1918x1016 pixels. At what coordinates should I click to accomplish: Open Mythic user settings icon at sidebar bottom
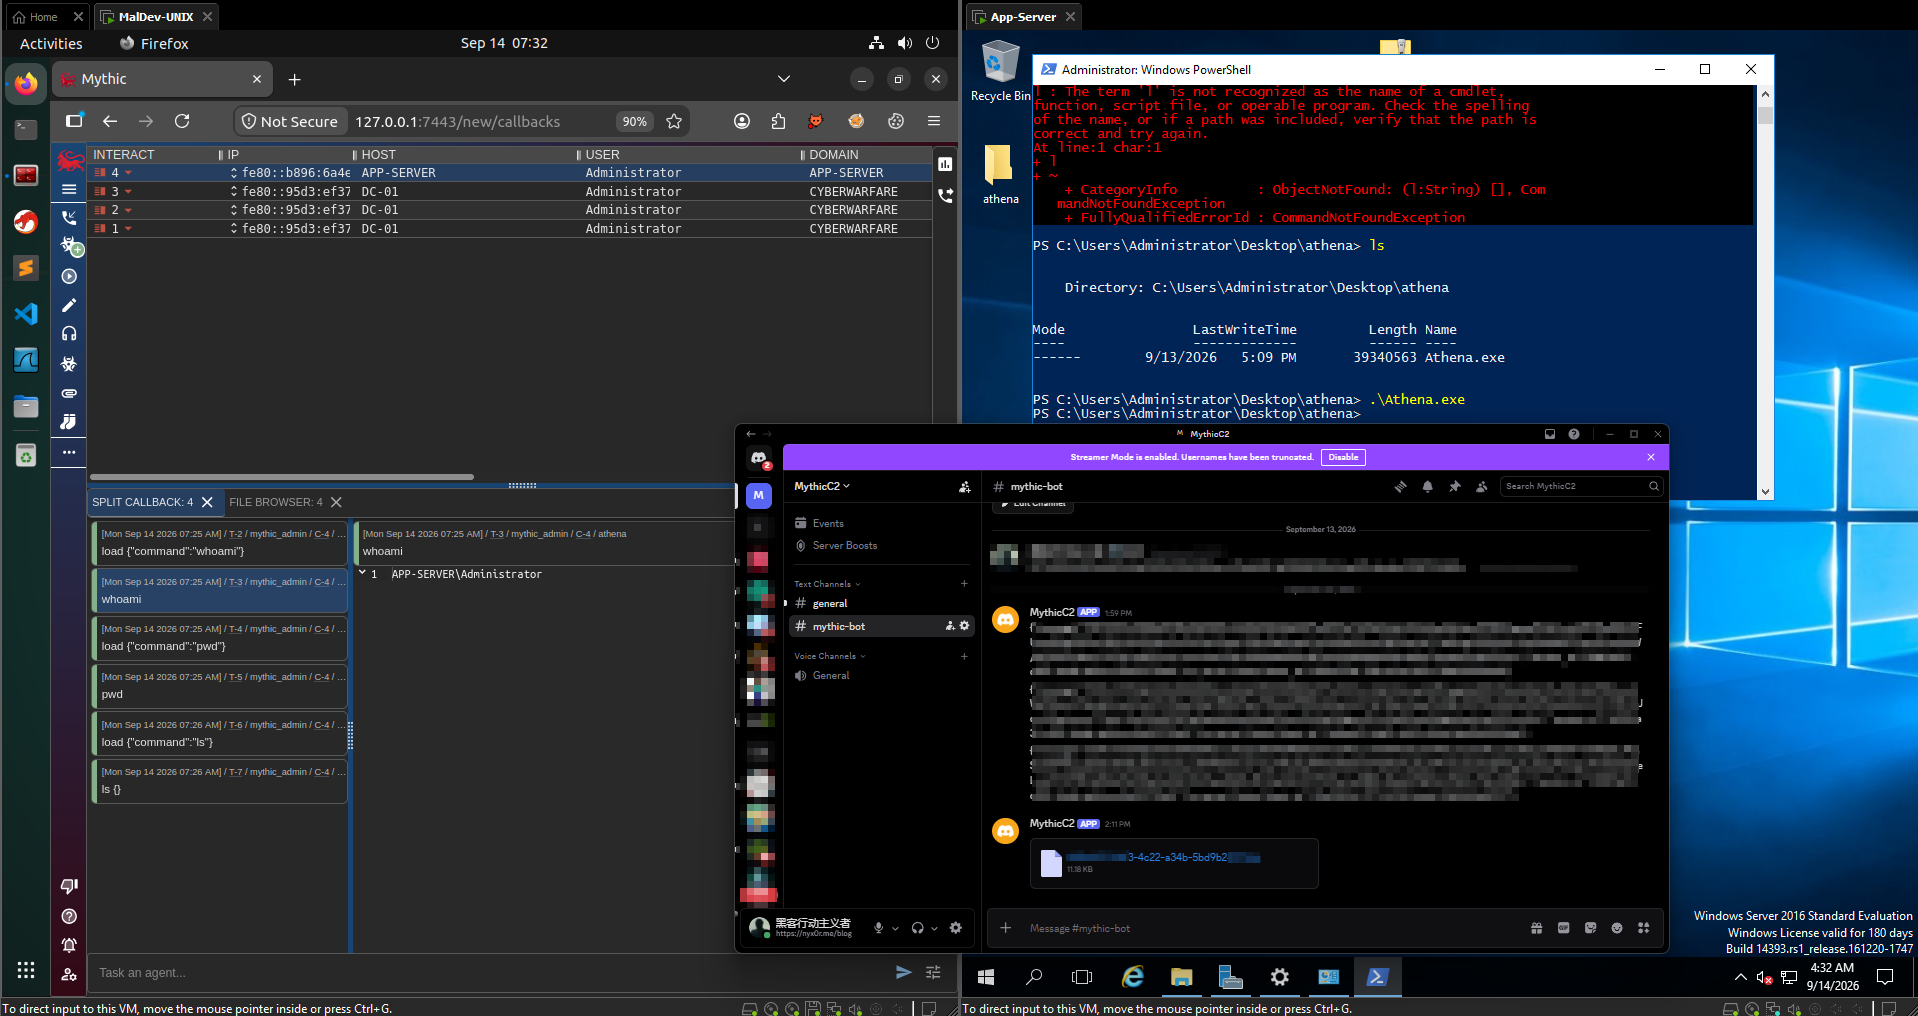coord(69,974)
